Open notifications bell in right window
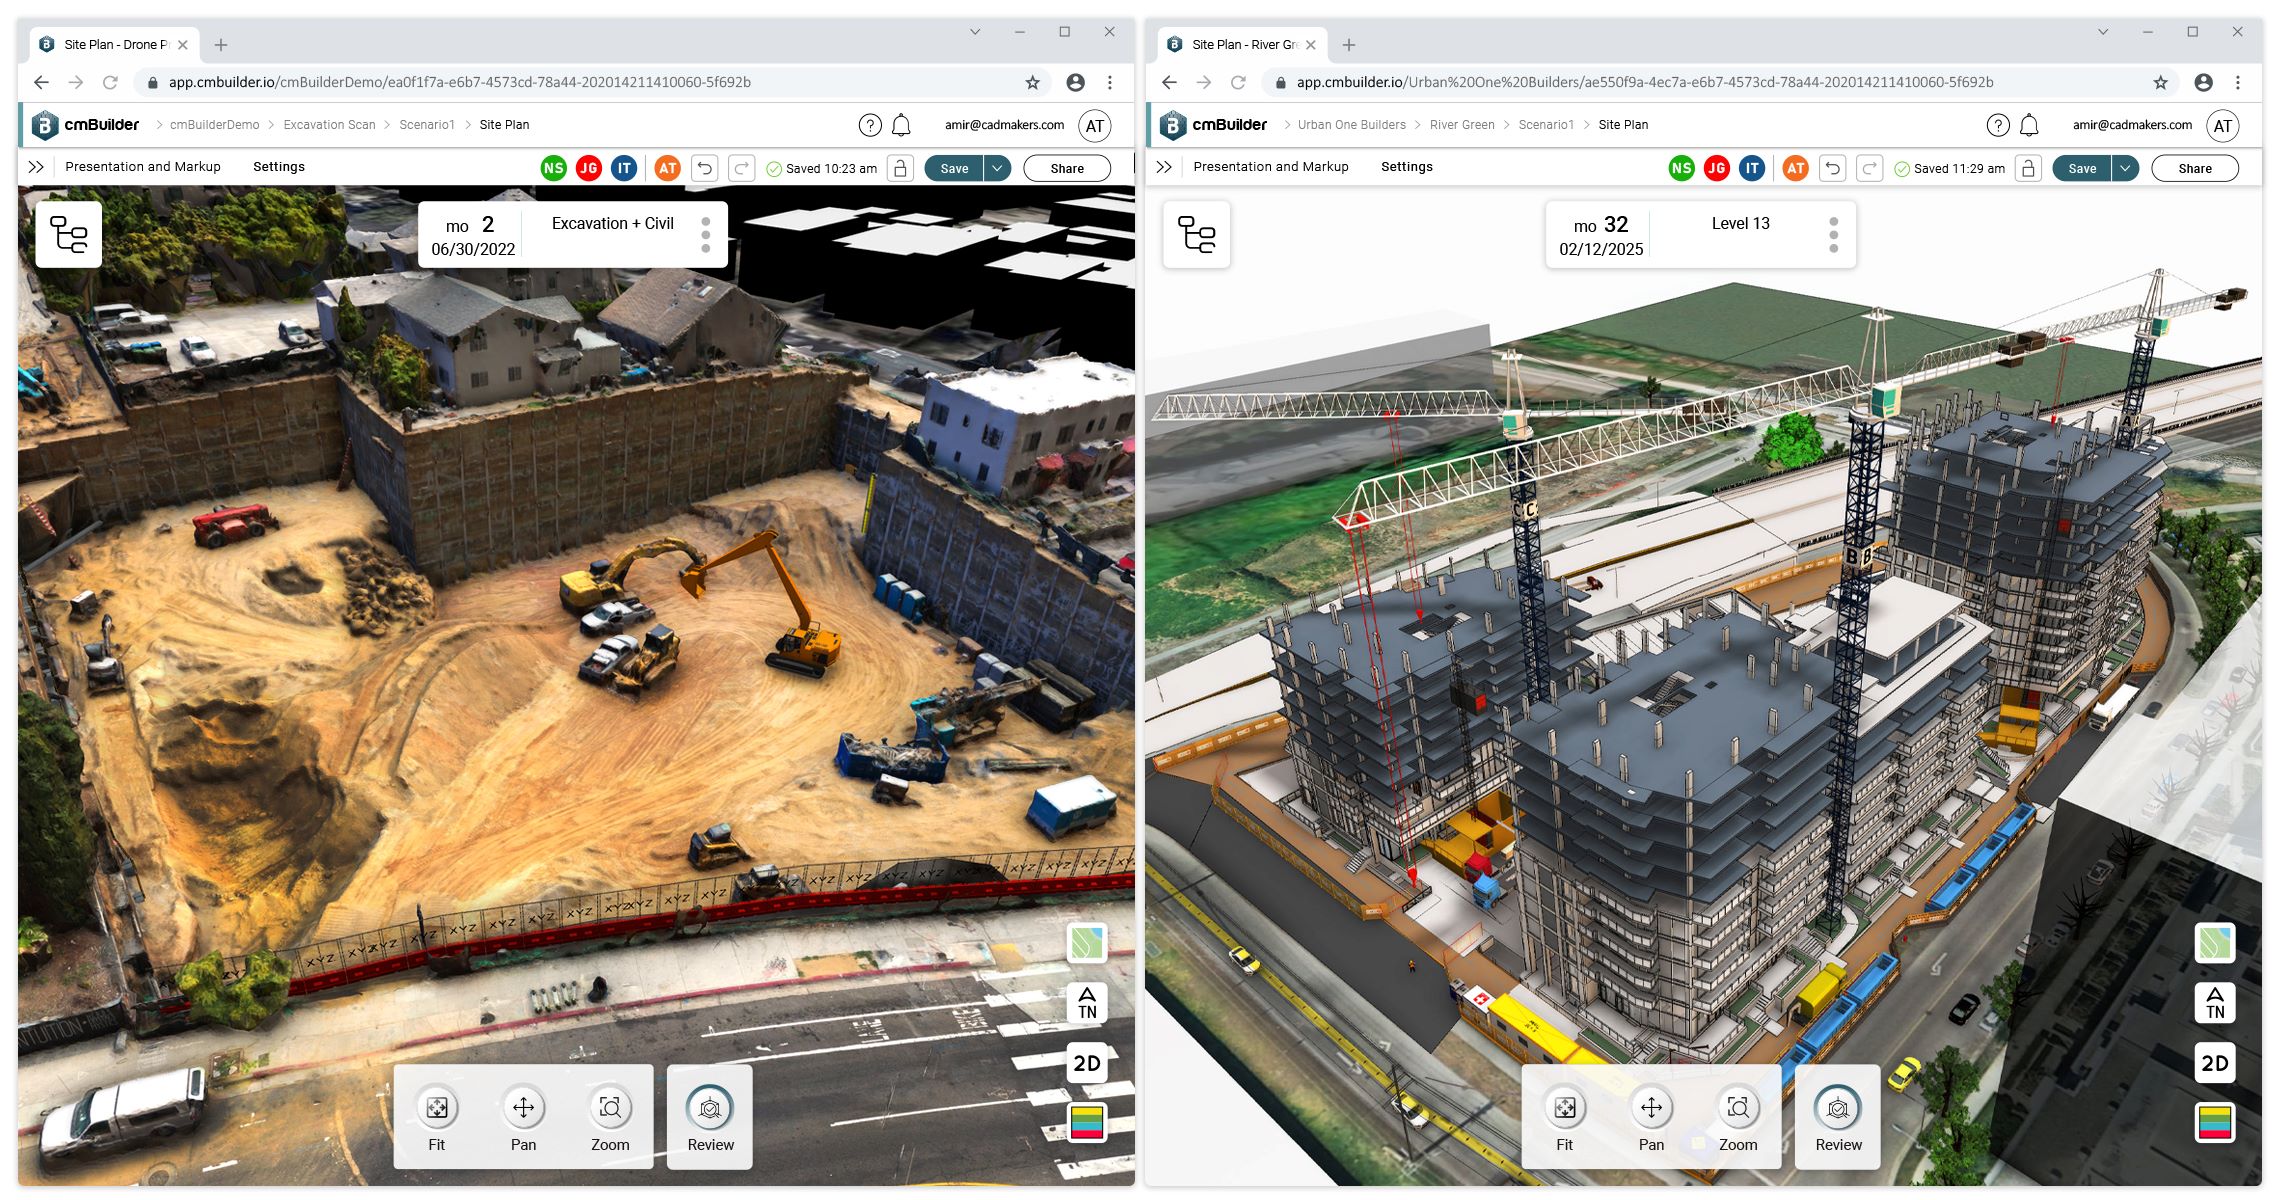 2029,125
